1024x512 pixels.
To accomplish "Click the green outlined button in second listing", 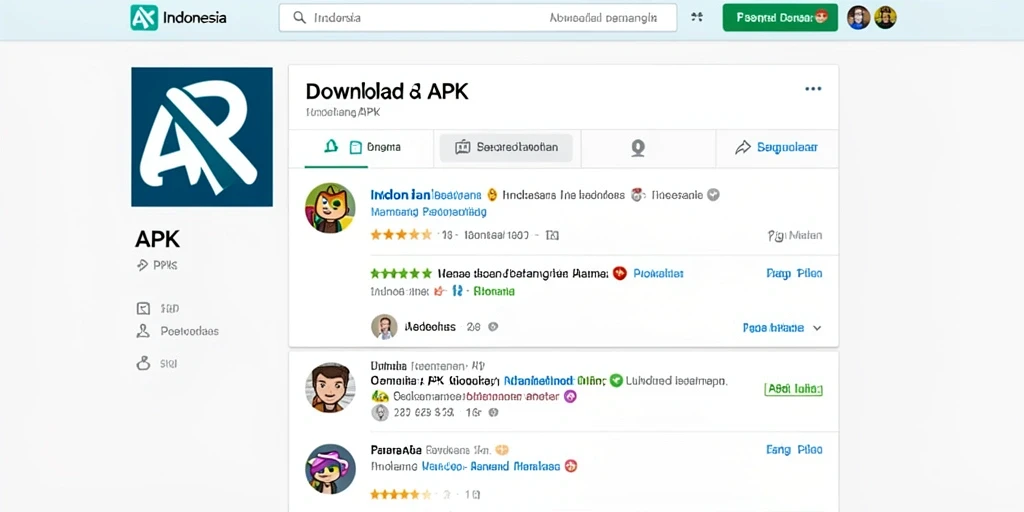I will 793,389.
